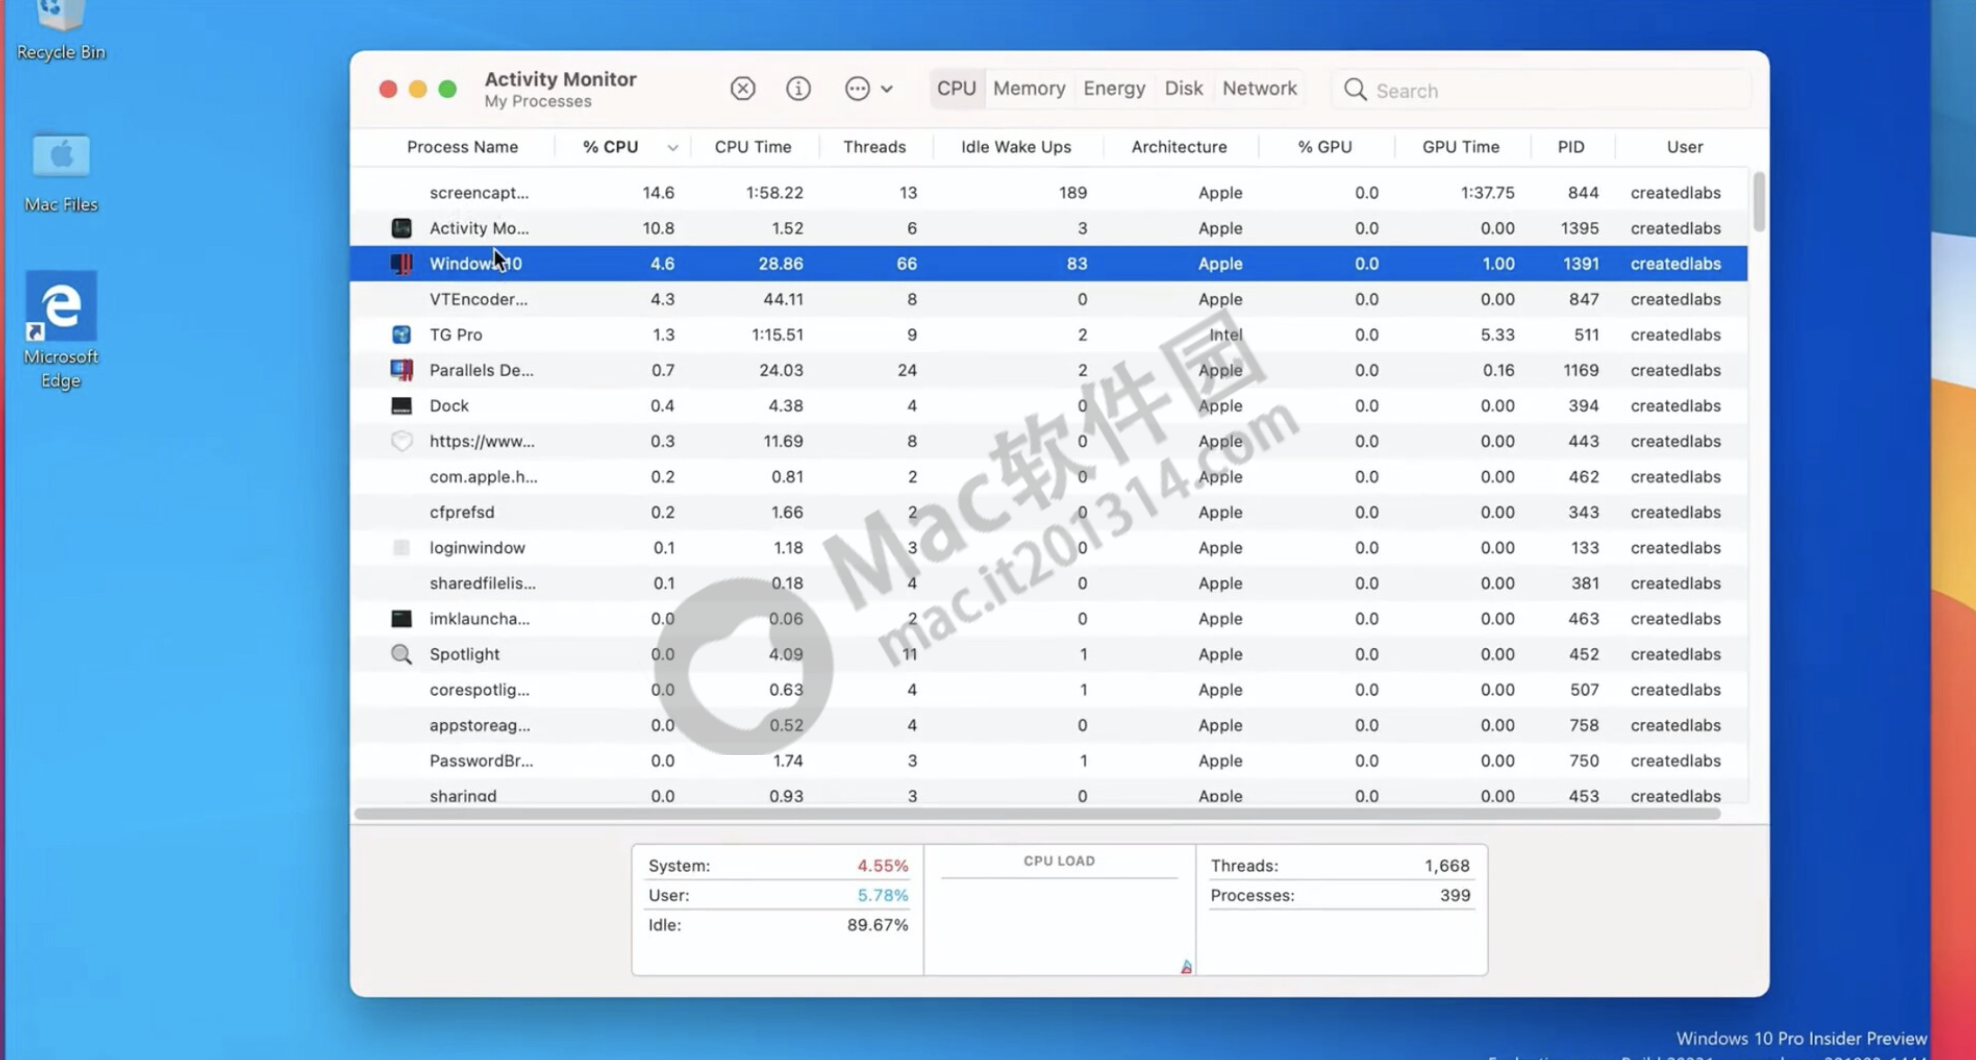Click the Threads 1,668 statistic

click(x=1340, y=866)
